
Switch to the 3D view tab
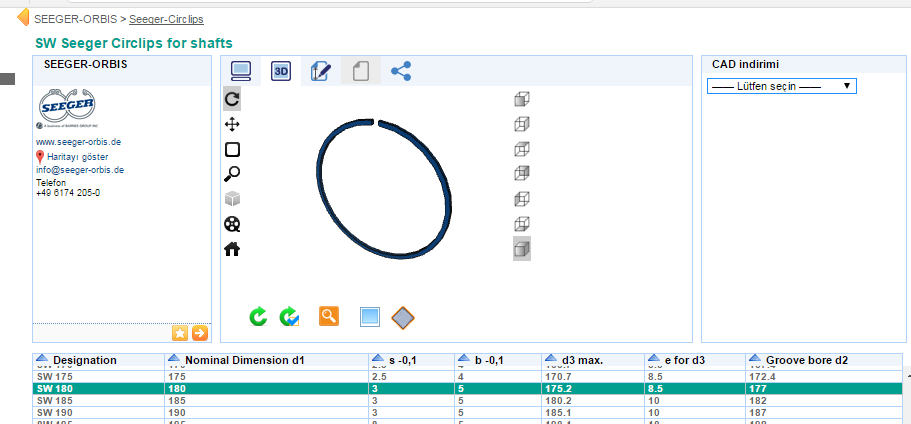(281, 71)
